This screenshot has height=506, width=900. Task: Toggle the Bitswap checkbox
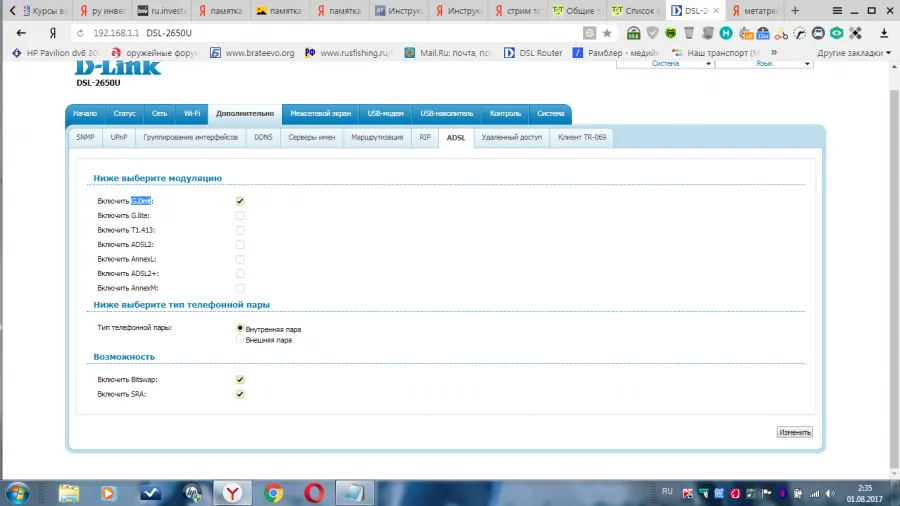click(240, 380)
